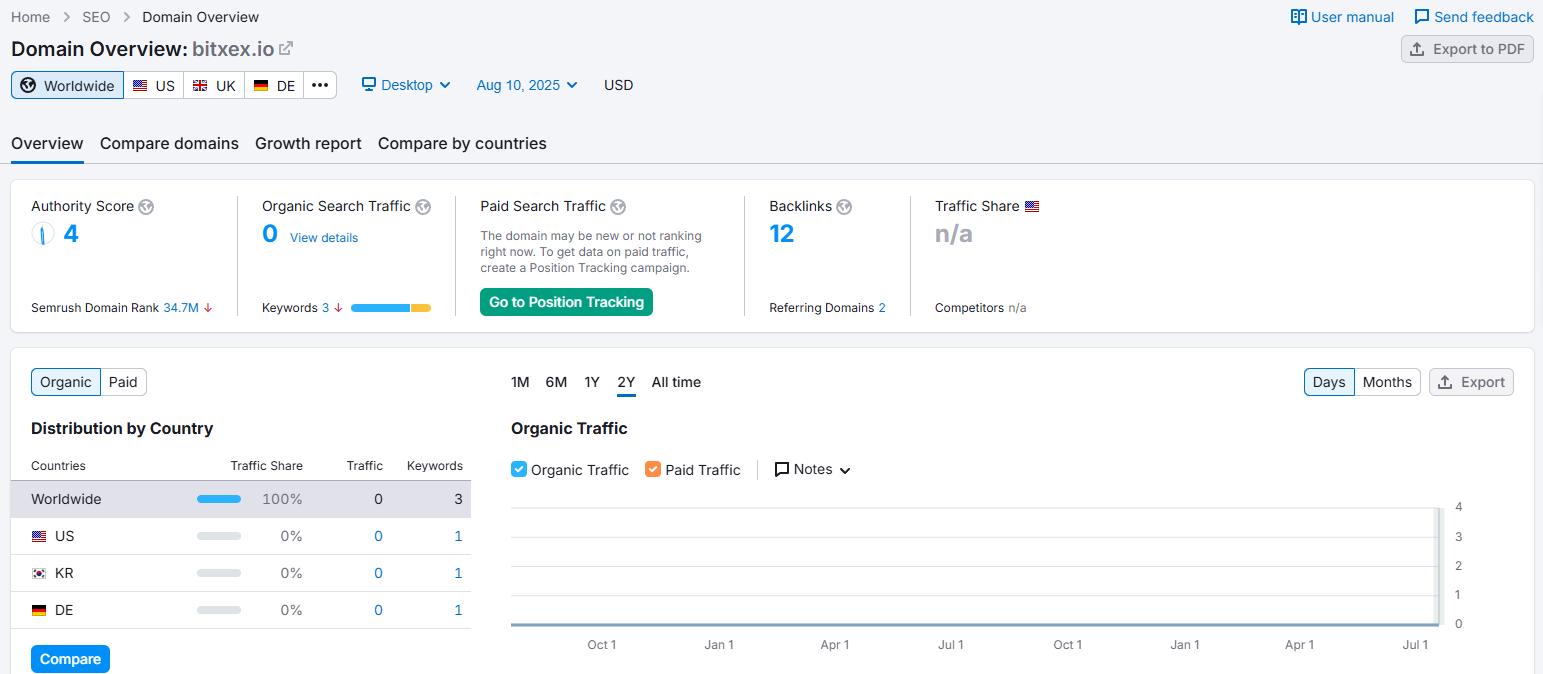Select the DE database button
The width and height of the screenshot is (1543, 674).
coord(274,85)
